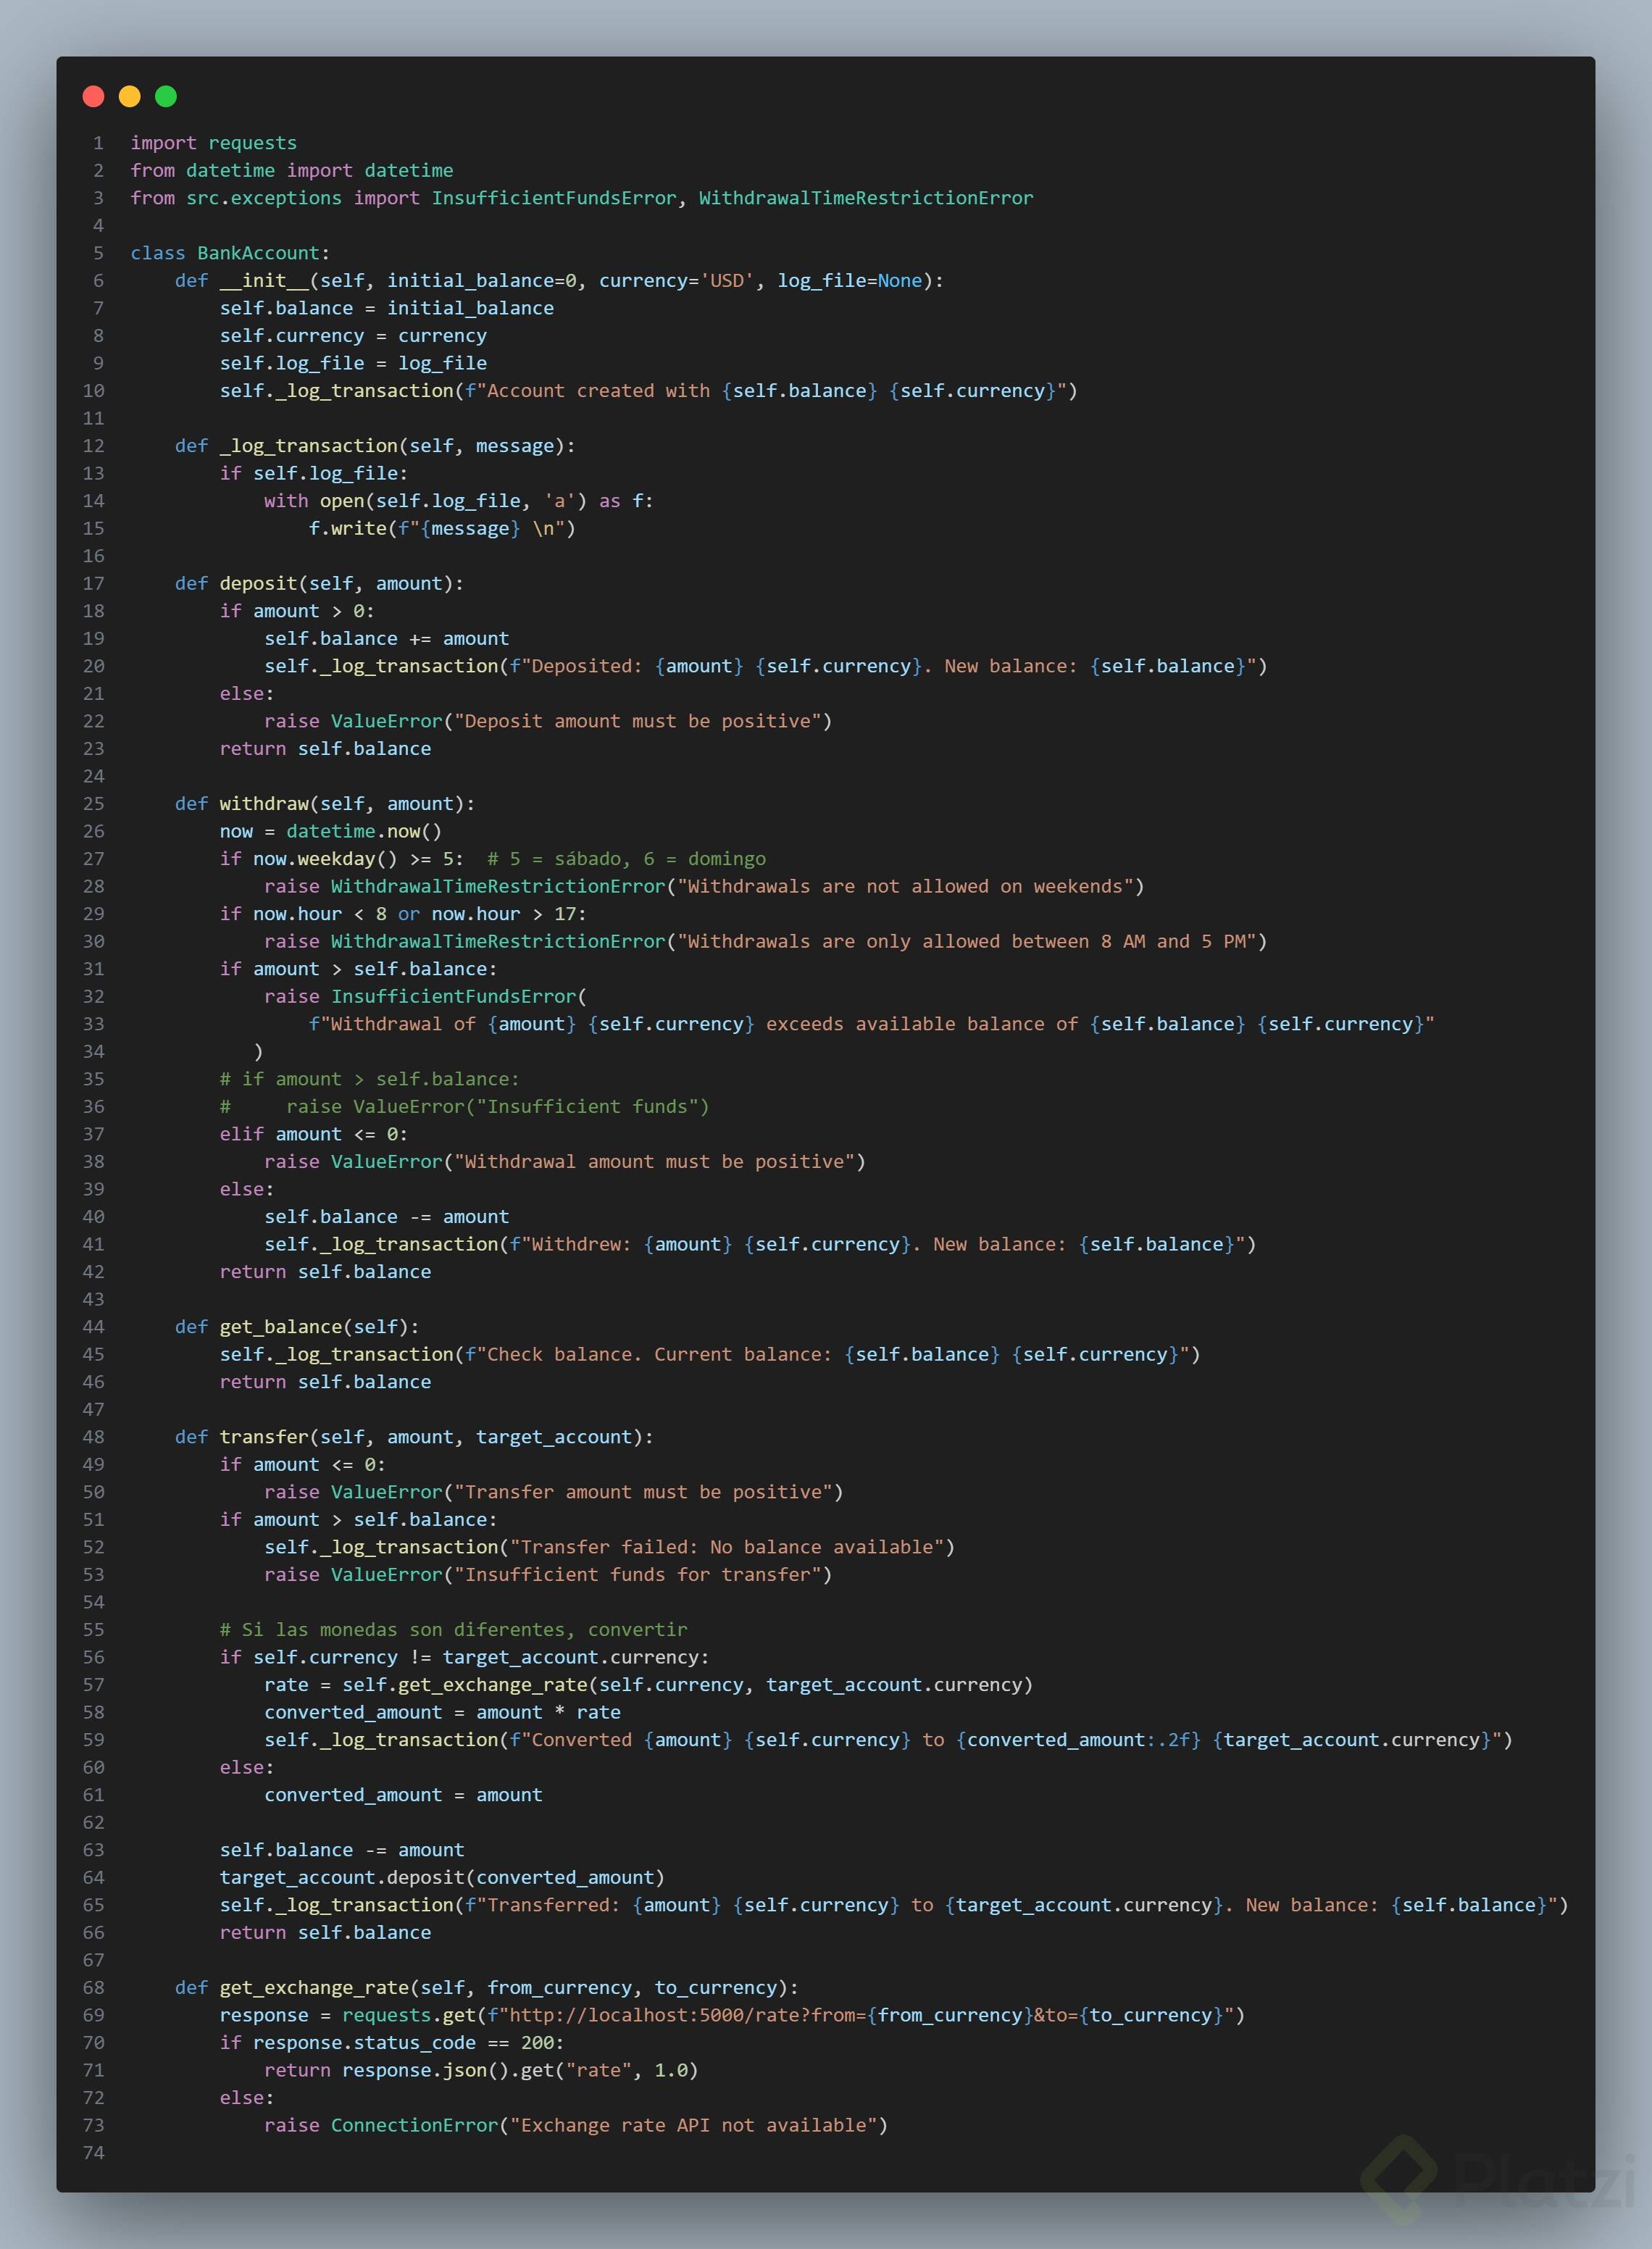The image size is (1652, 2249).
Task: Click the green maximize window dot
Action: [166, 96]
